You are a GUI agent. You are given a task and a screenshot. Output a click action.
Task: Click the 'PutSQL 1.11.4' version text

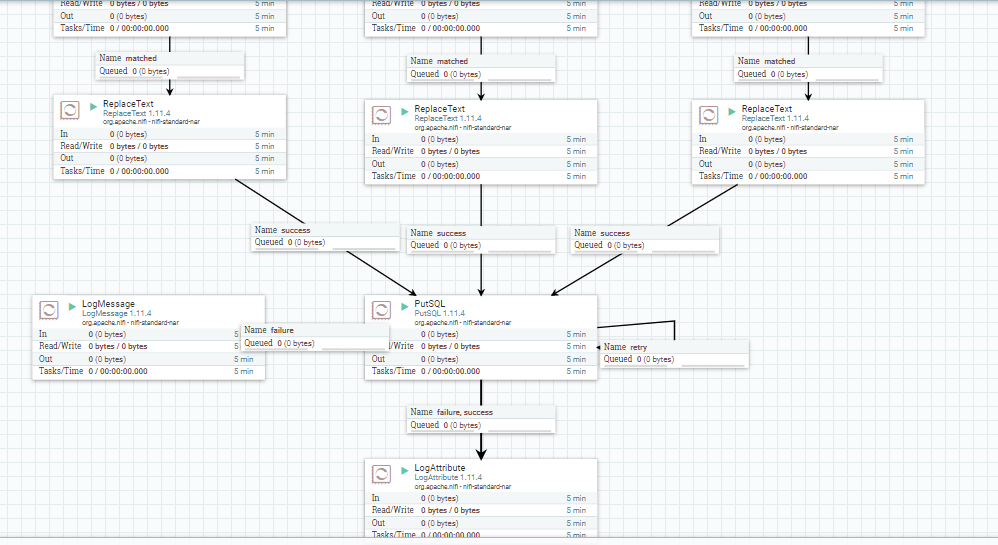[x=440, y=313]
